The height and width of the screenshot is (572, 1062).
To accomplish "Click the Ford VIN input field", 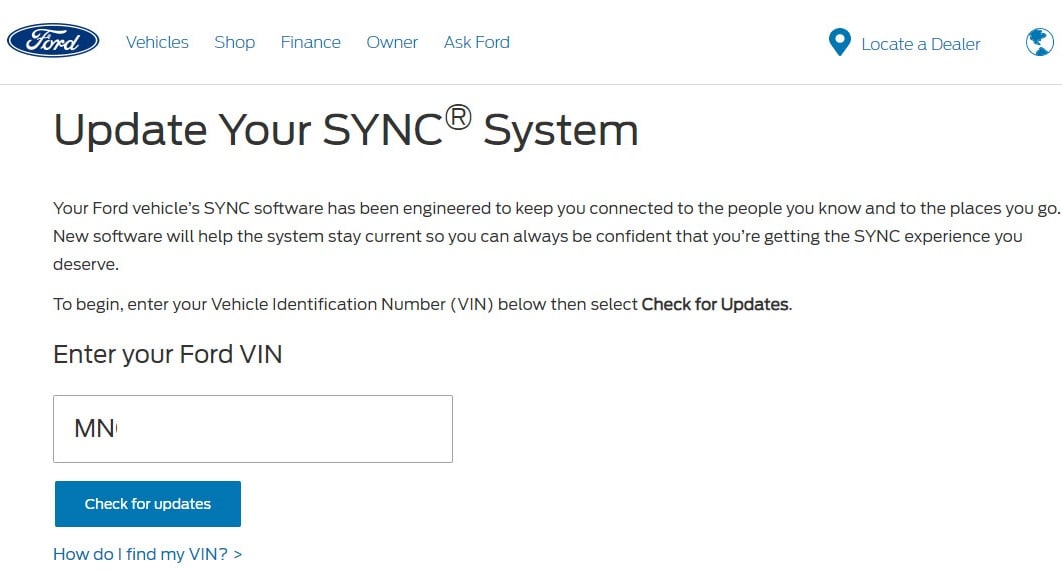I will point(253,429).
